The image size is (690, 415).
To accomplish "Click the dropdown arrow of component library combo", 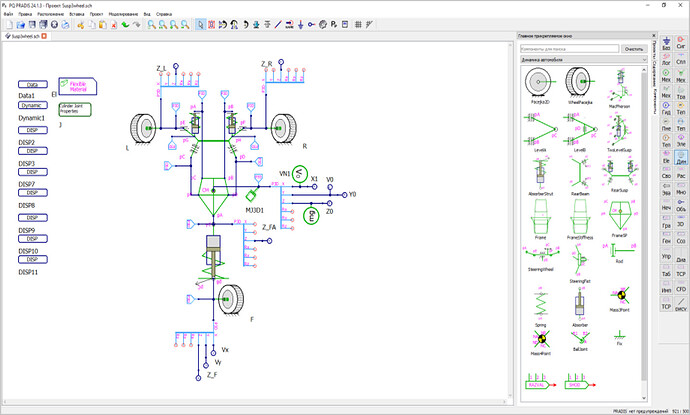I will [644, 59].
